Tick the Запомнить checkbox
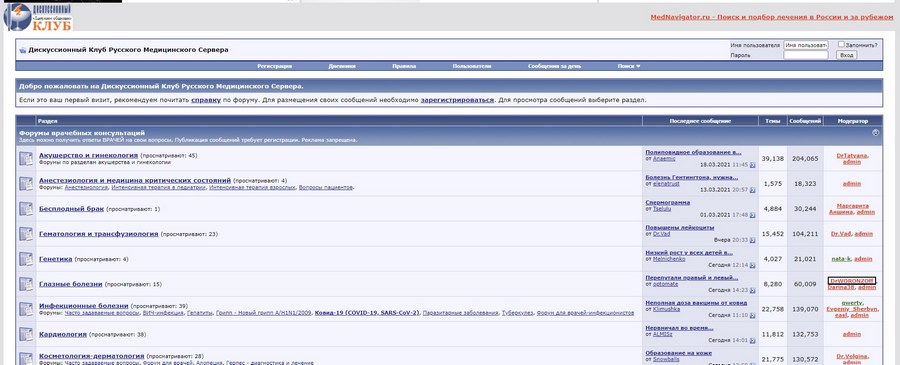 [x=841, y=44]
